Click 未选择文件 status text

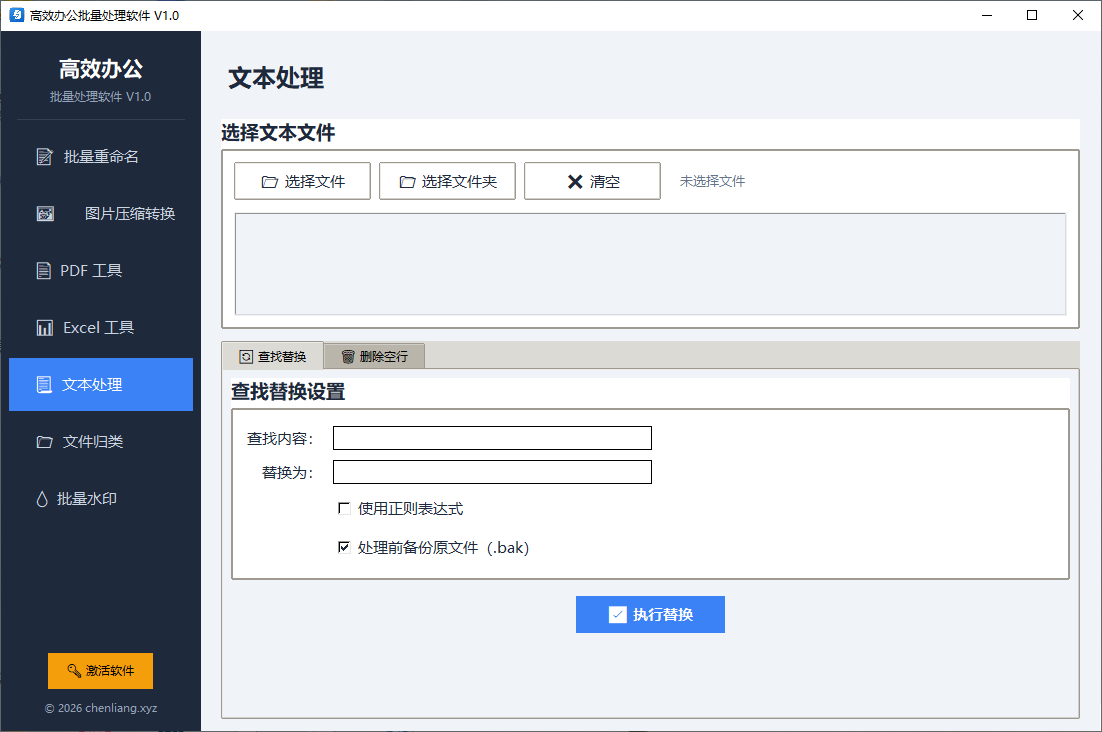pyautogui.click(x=712, y=181)
